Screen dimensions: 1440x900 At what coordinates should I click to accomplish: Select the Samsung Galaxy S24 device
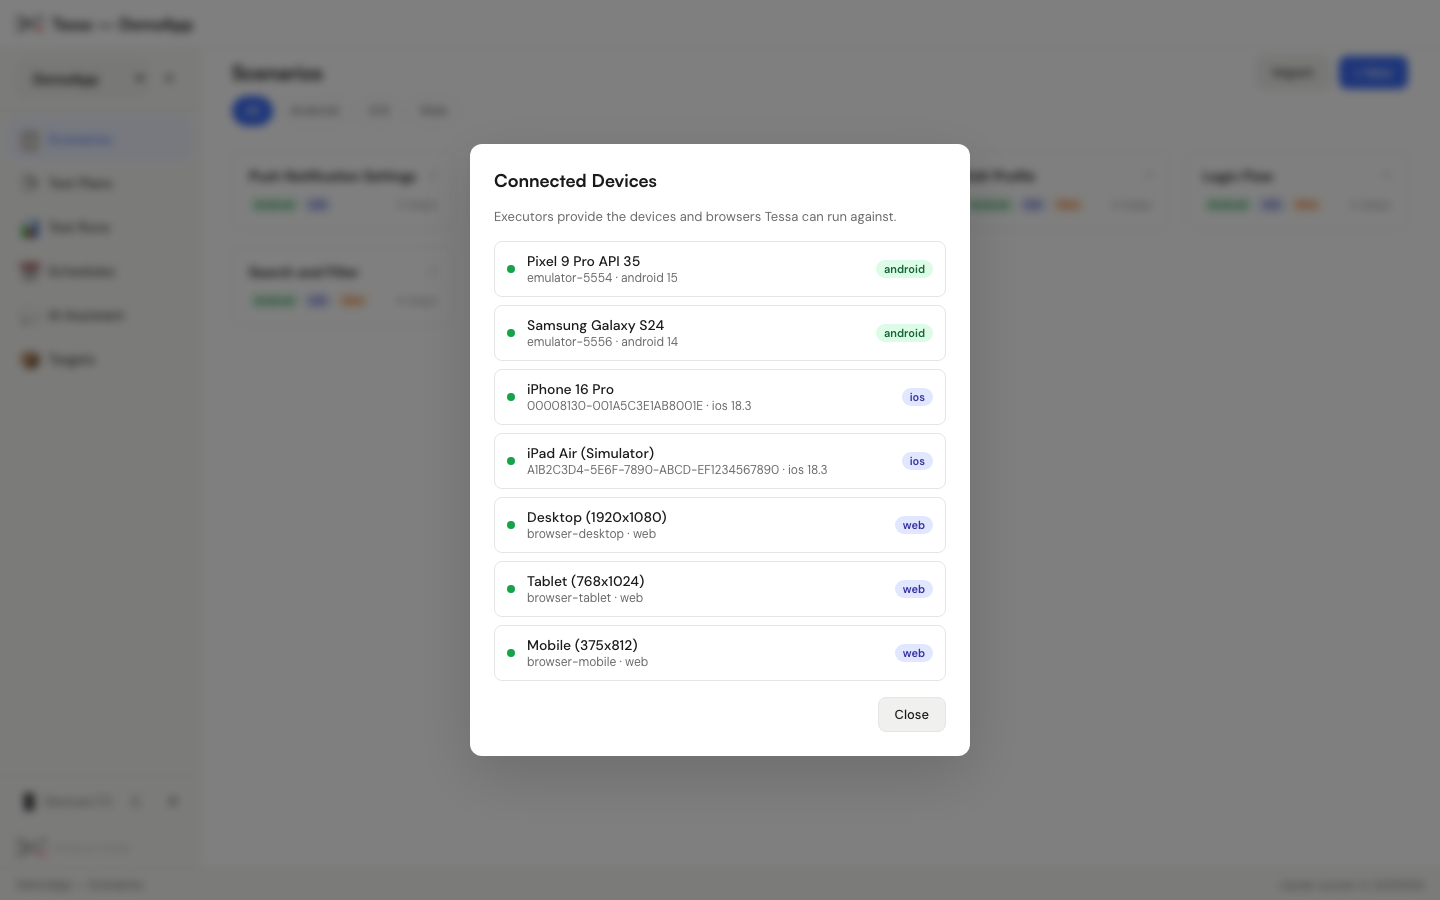point(720,333)
